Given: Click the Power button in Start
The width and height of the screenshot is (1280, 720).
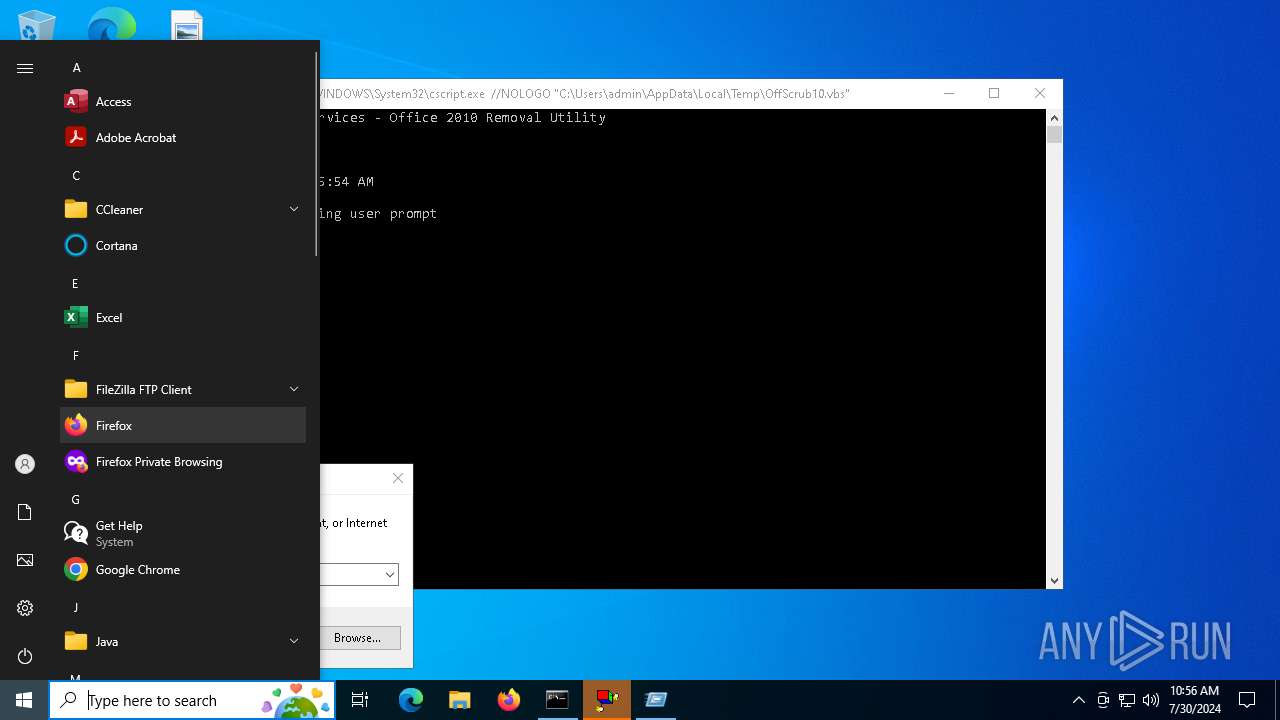Looking at the screenshot, I should pos(25,656).
